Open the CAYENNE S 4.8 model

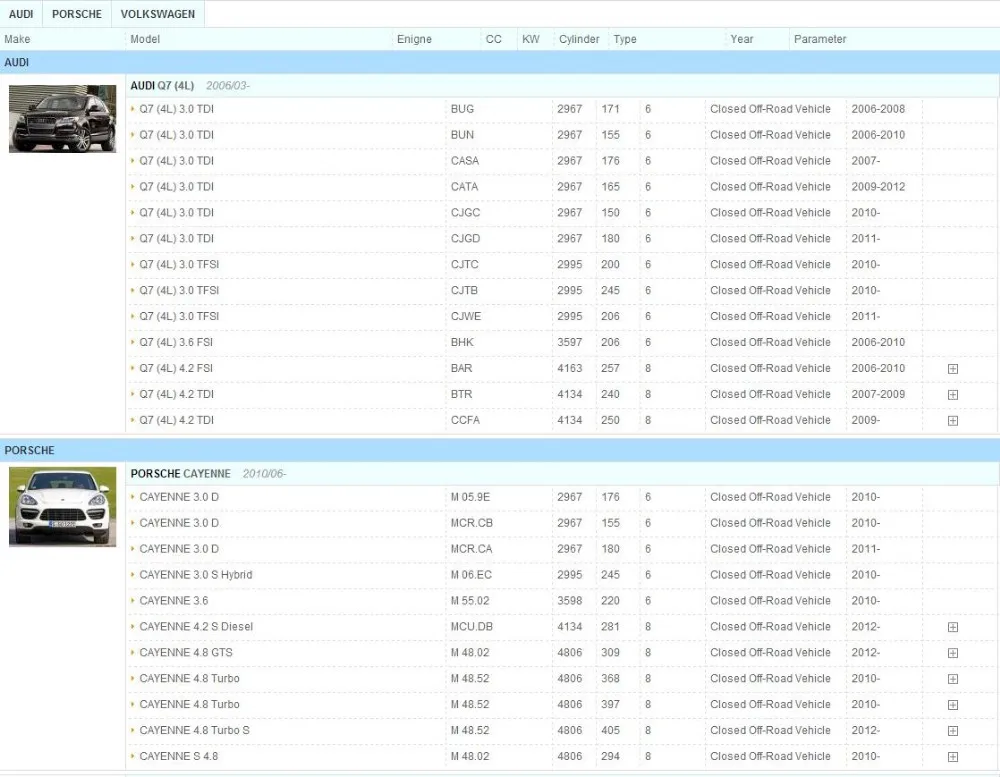[x=179, y=756]
